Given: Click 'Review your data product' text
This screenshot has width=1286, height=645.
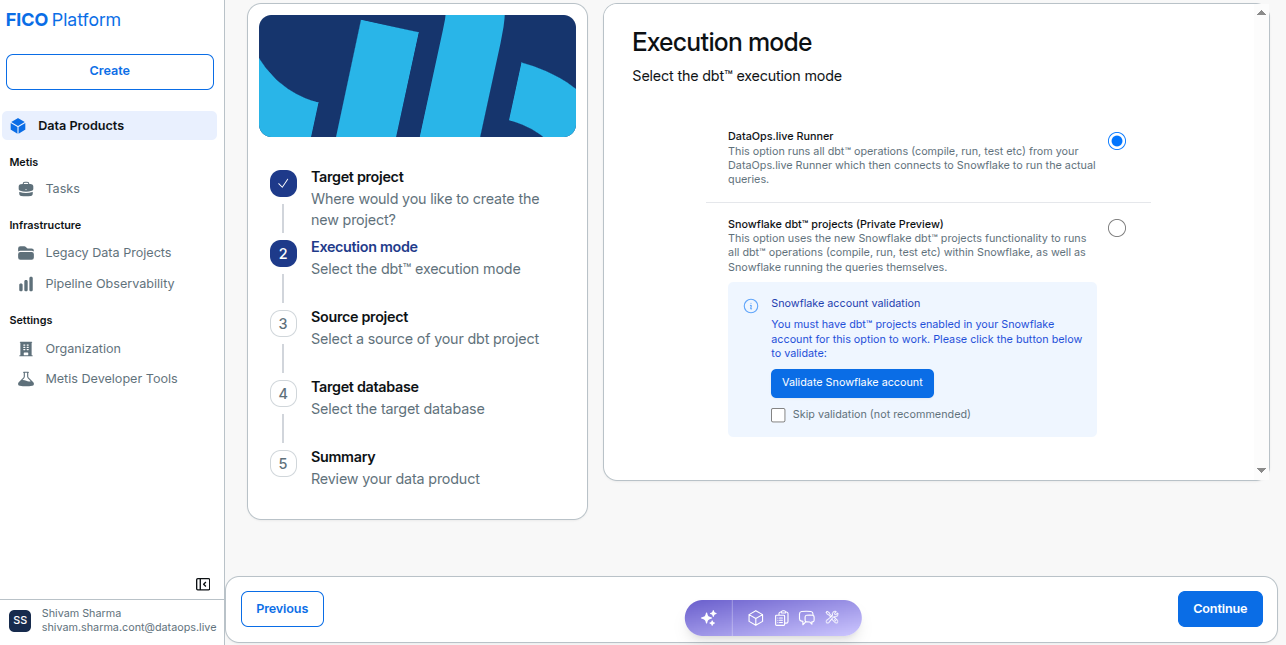Looking at the screenshot, I should tap(395, 479).
